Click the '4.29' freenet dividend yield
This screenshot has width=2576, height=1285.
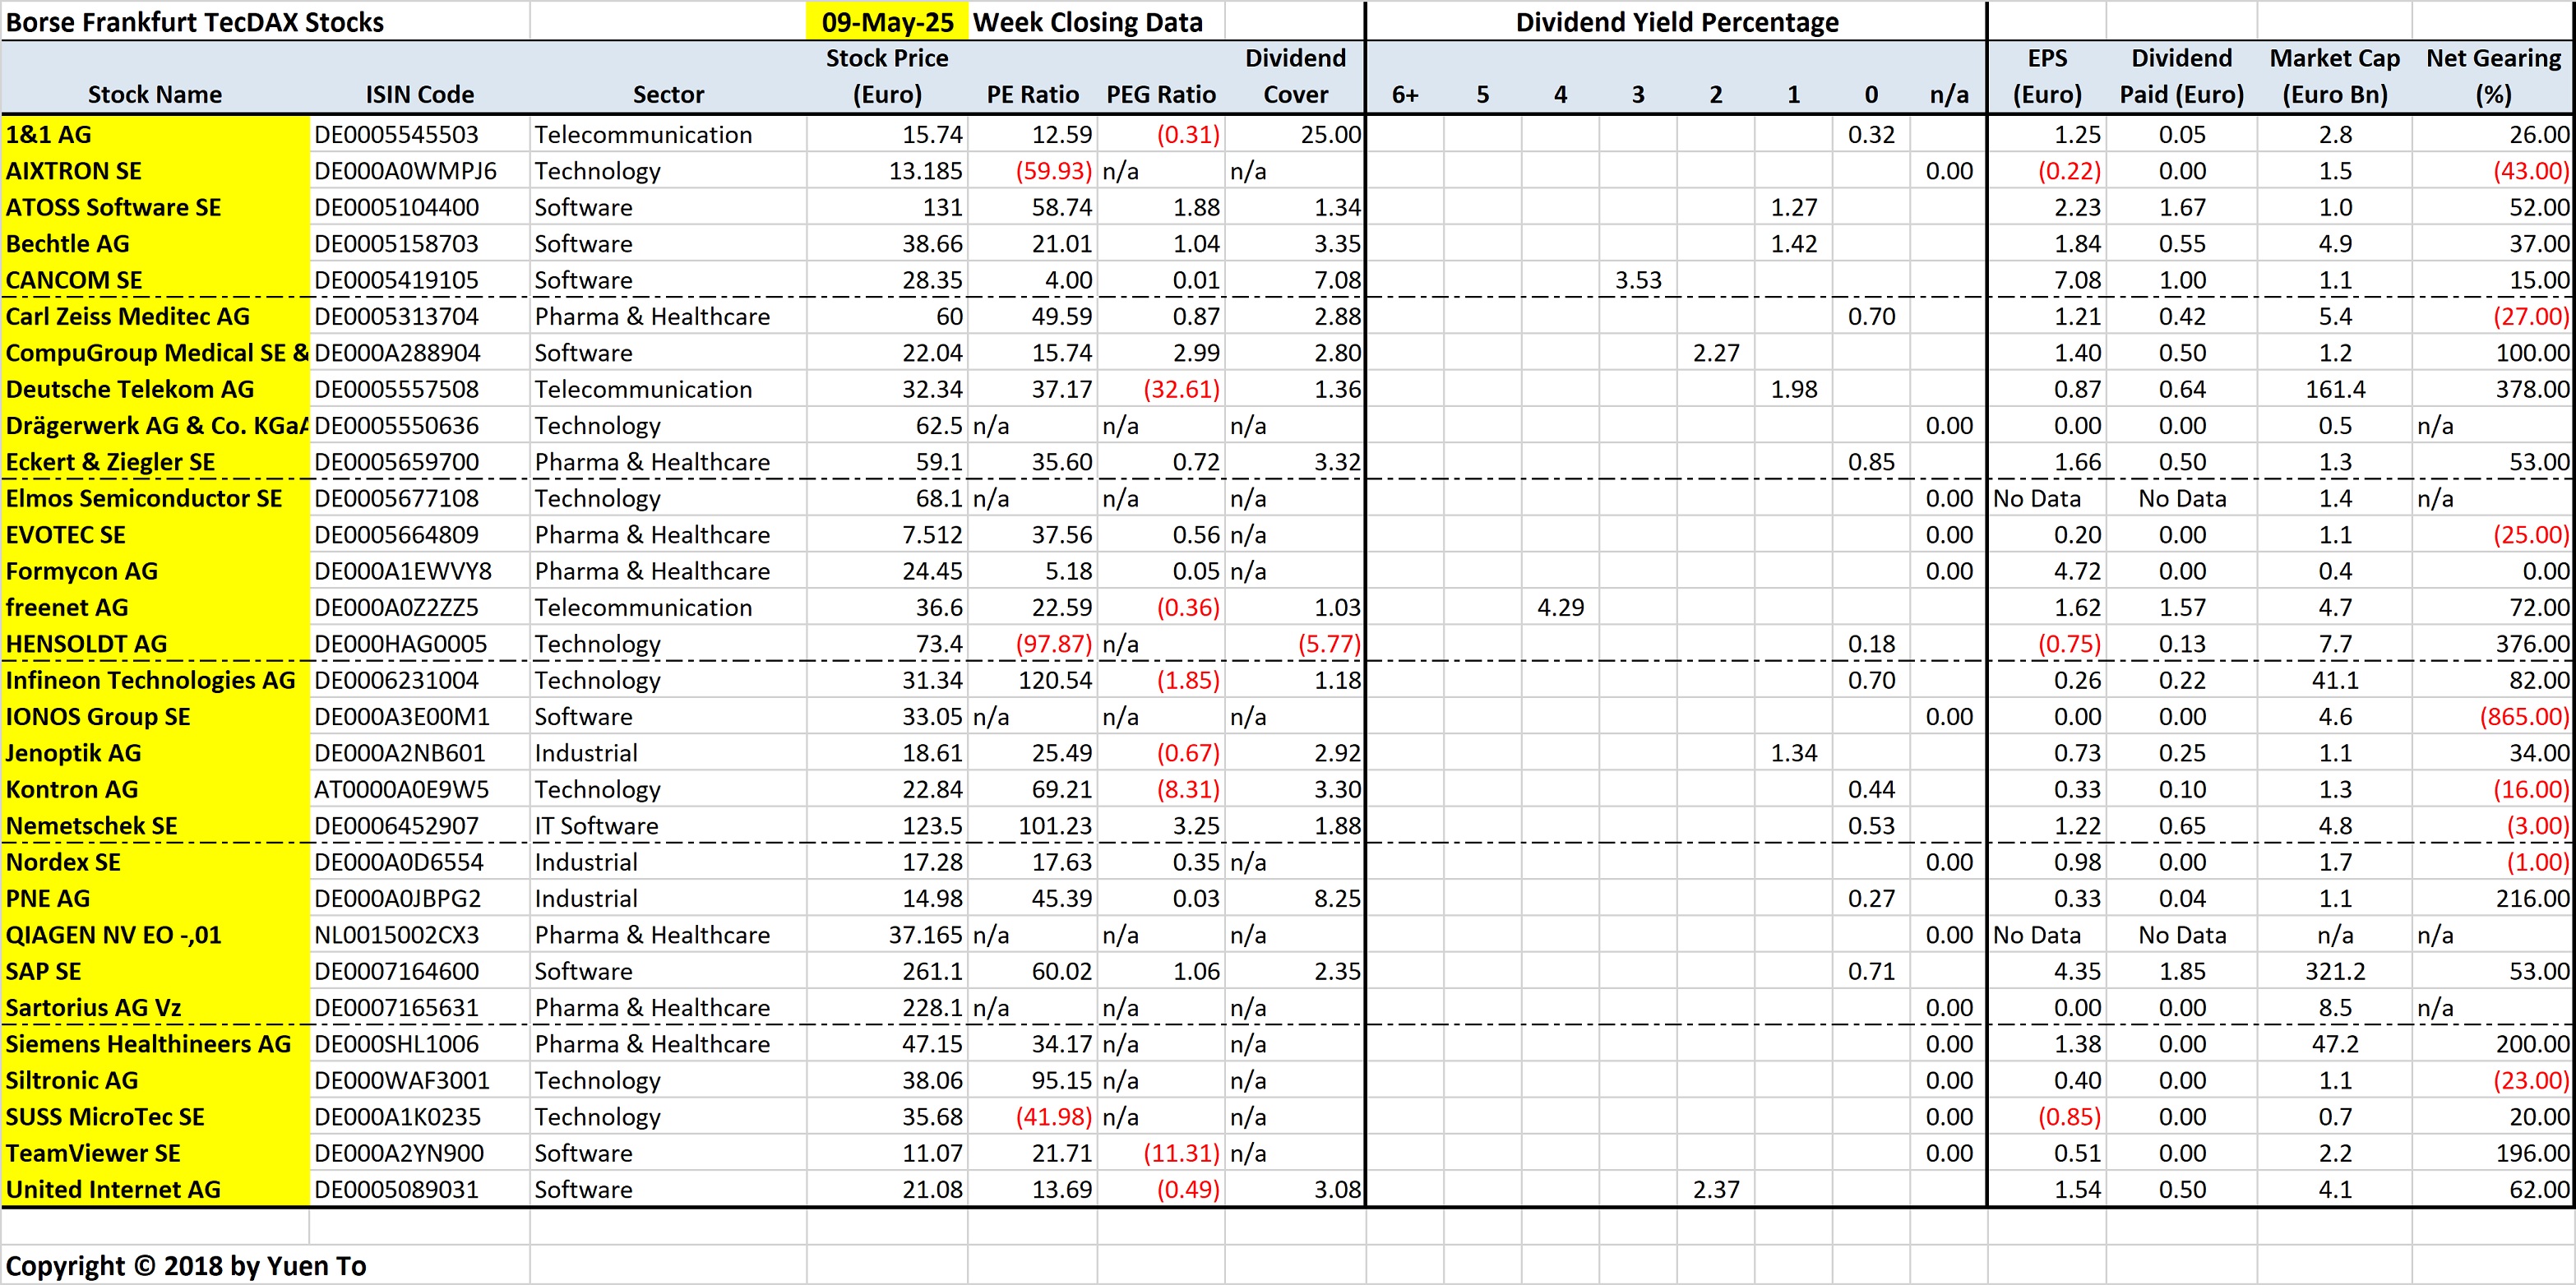coord(1560,607)
